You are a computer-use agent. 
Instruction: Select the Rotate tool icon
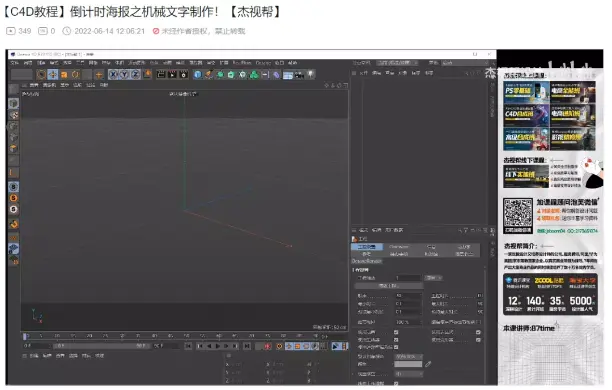tap(75, 74)
